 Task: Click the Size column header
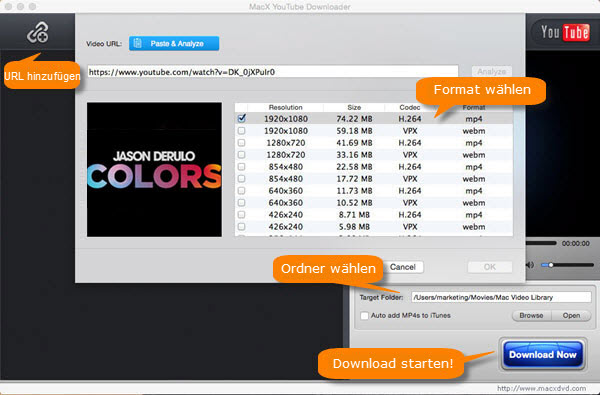click(x=354, y=108)
